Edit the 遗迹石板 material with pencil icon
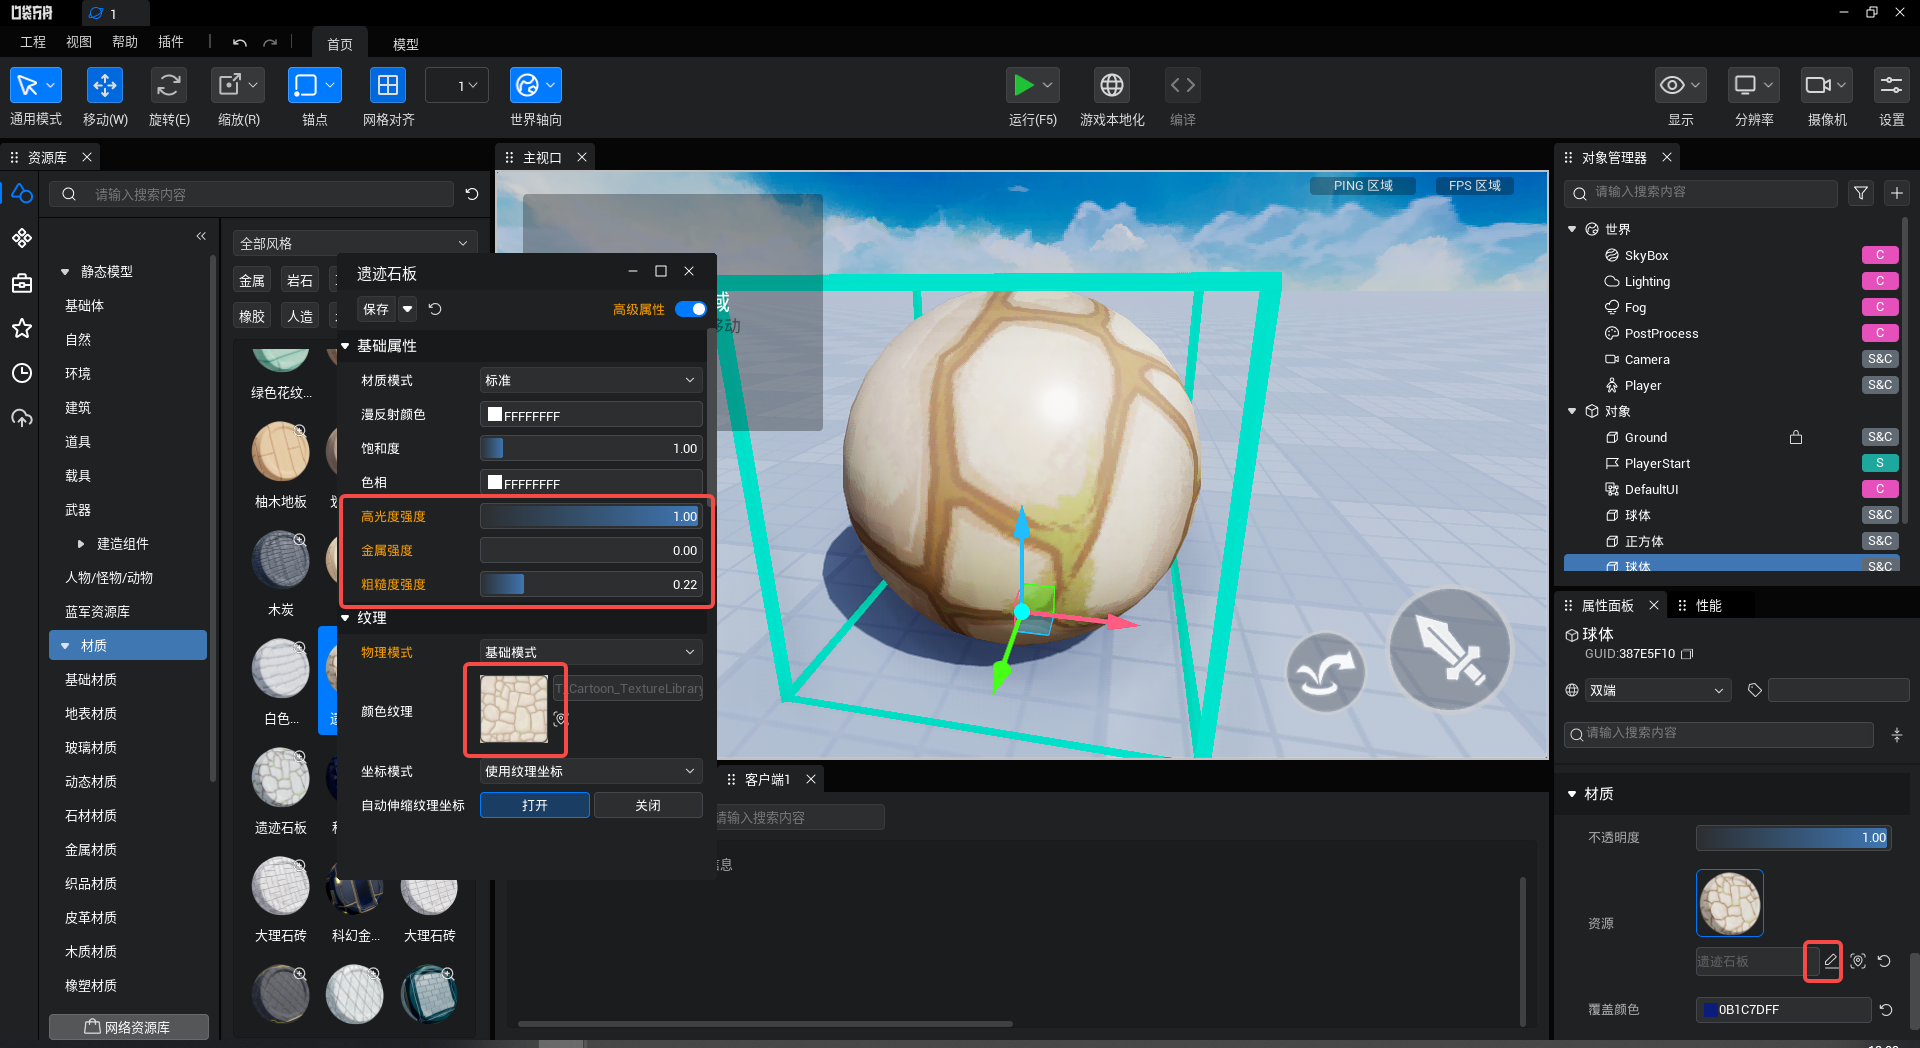 [1831, 961]
